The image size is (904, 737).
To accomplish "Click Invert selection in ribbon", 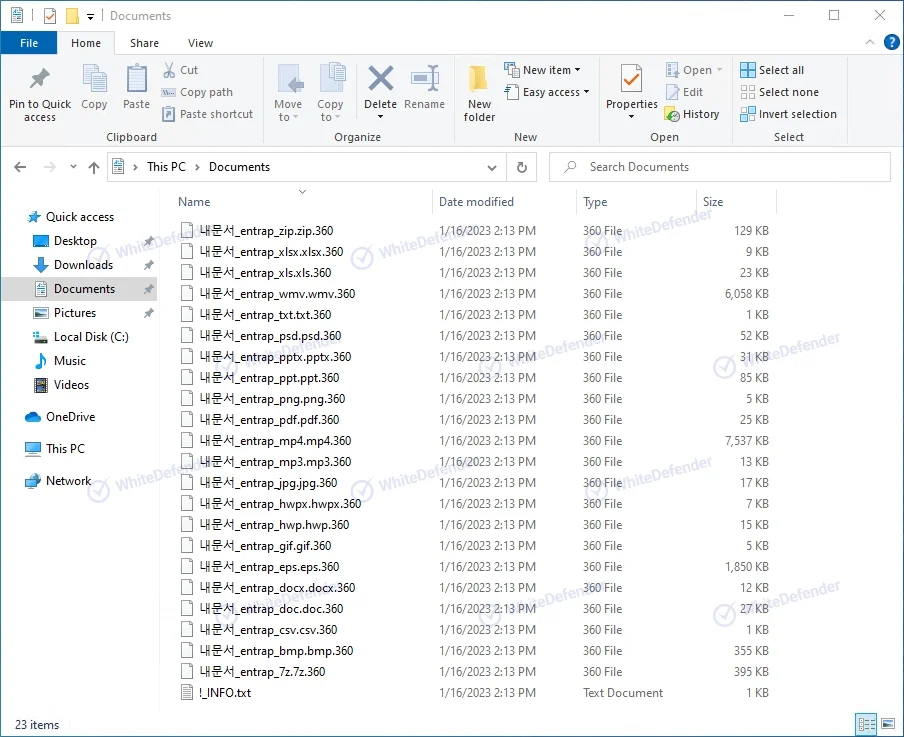I will (x=788, y=114).
